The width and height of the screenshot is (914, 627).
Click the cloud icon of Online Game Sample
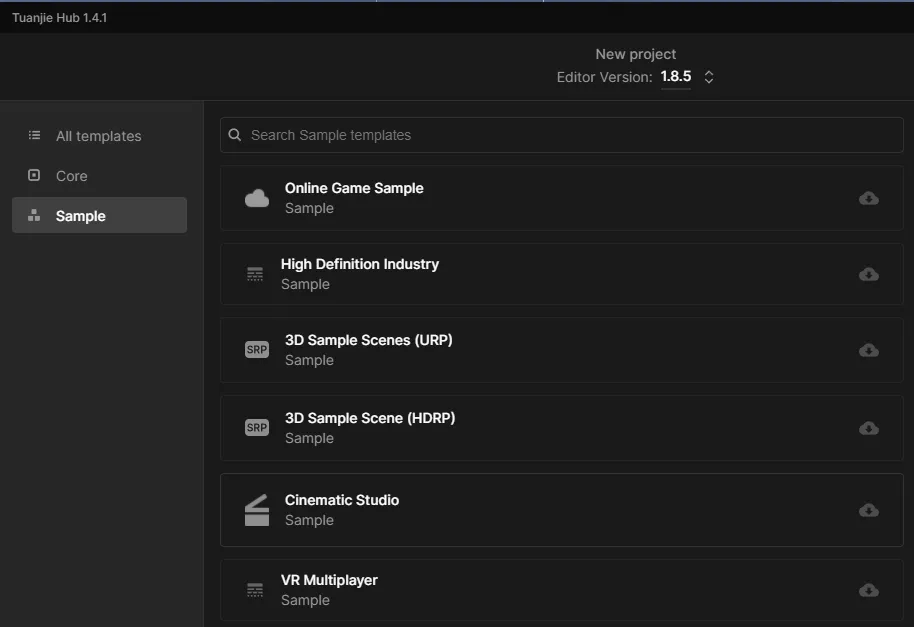click(x=257, y=198)
